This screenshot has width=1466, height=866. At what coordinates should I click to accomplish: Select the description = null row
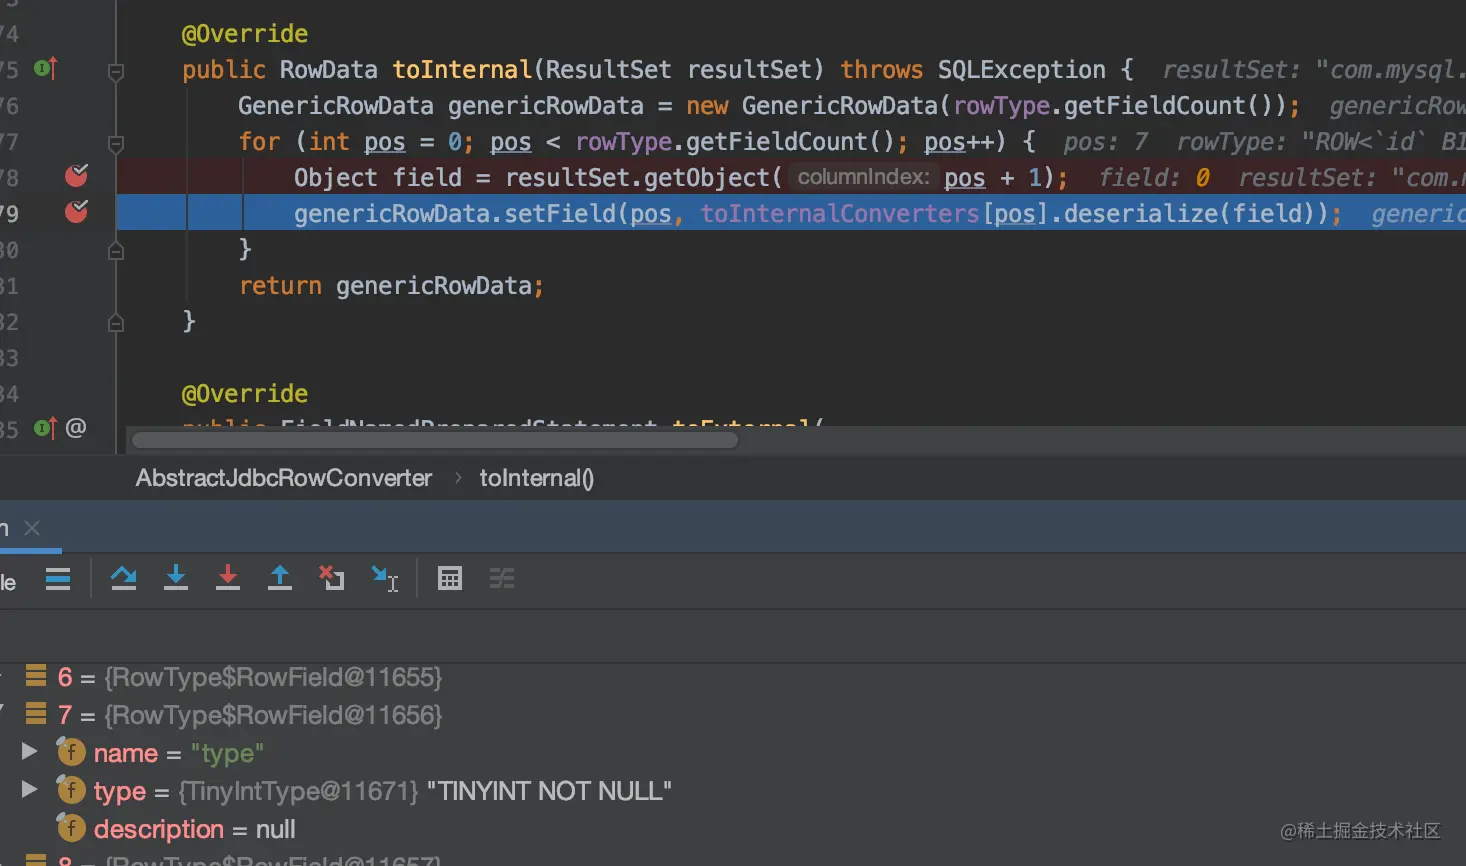click(733, 829)
